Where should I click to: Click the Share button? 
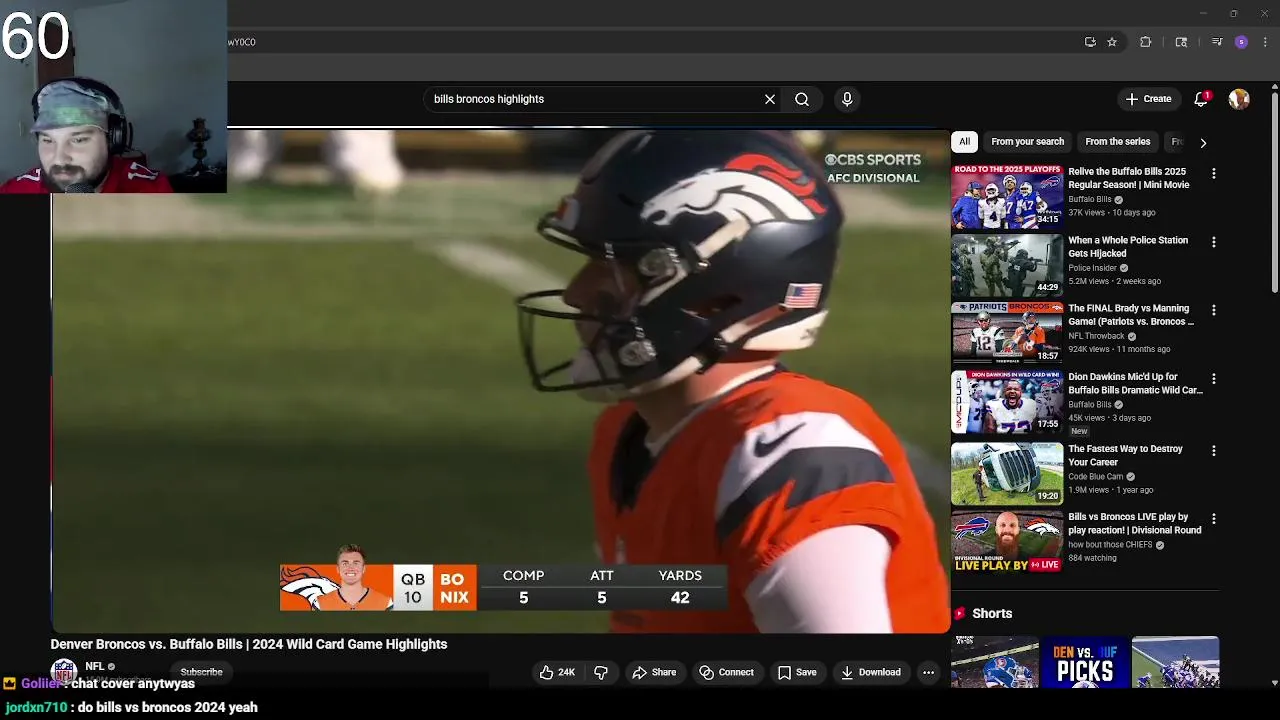click(654, 672)
